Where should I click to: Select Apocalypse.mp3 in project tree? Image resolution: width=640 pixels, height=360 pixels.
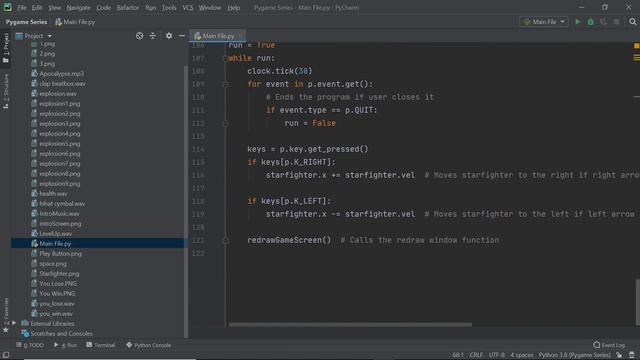62,74
